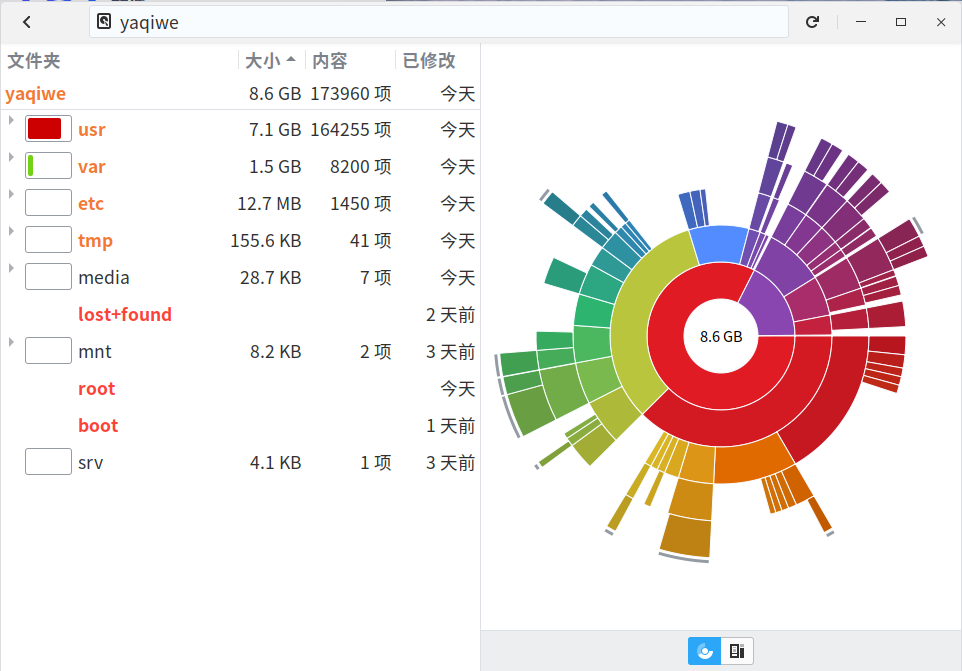The height and width of the screenshot is (671, 962).
Task: Select the lost+found folder
Action: [x=125, y=315]
